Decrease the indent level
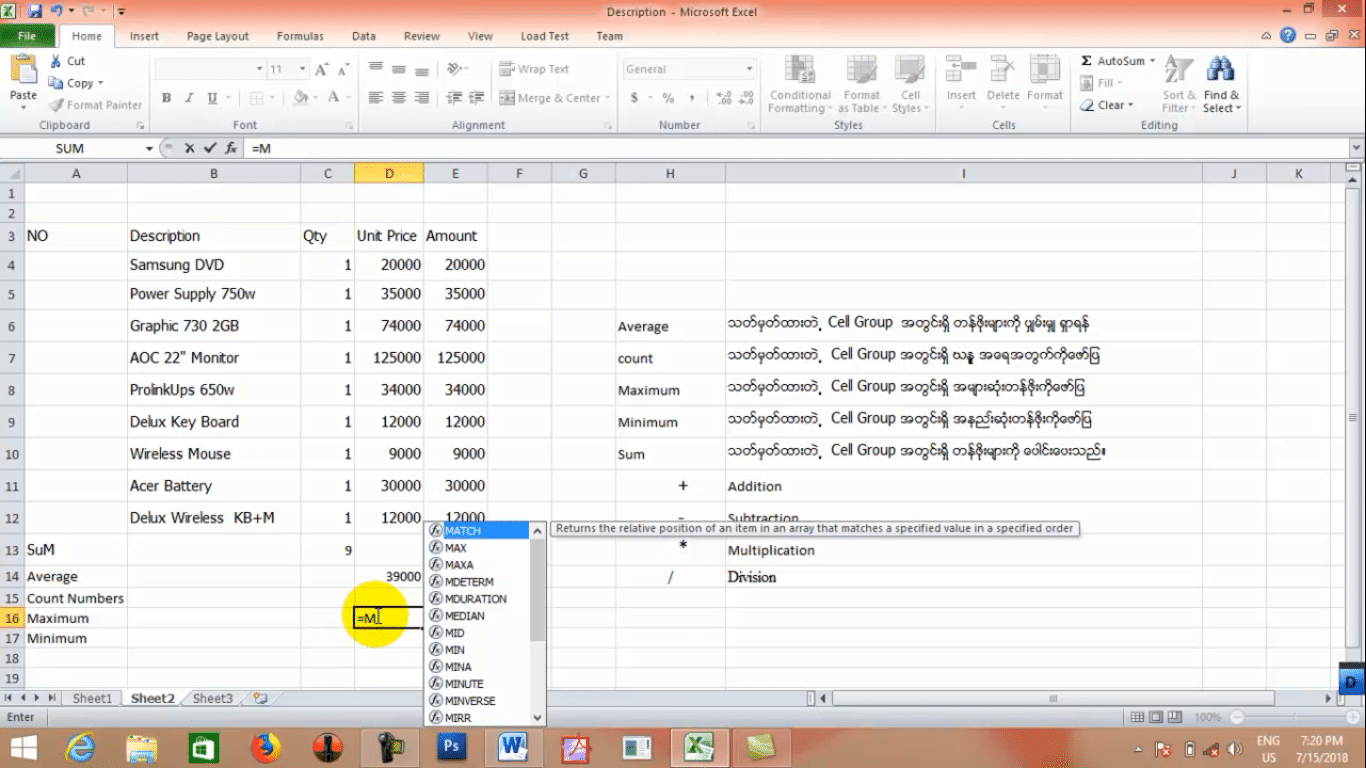 click(x=454, y=98)
